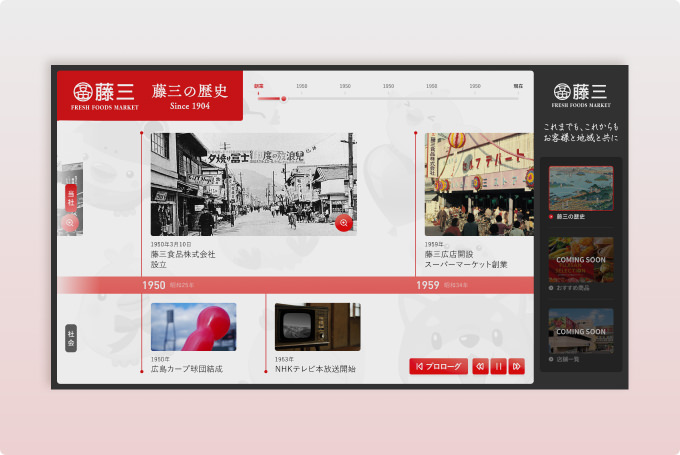Click the 1950 year marker on red band
680x455 pixels.
pyautogui.click(x=154, y=285)
